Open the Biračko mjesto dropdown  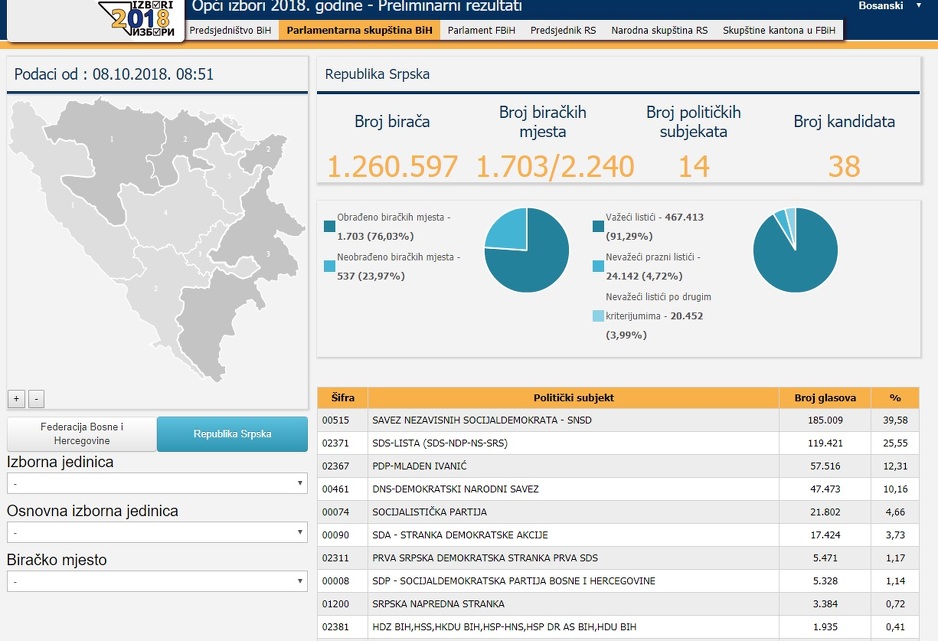pos(157,582)
